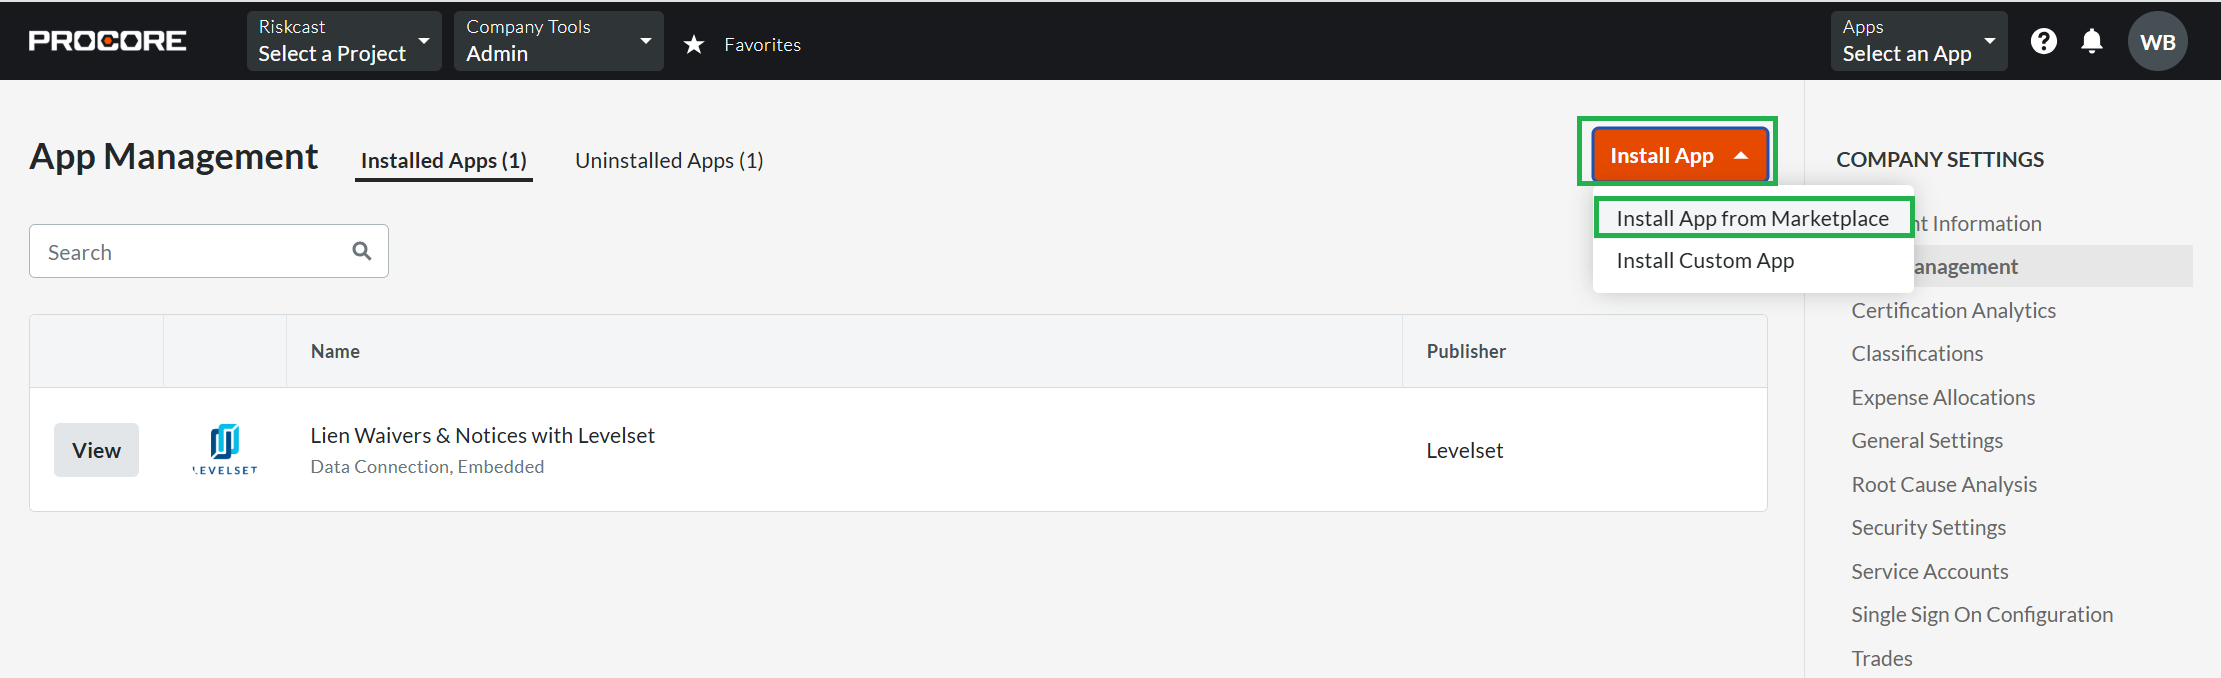This screenshot has height=678, width=2221.
Task: Open the help question mark icon
Action: [x=2043, y=41]
